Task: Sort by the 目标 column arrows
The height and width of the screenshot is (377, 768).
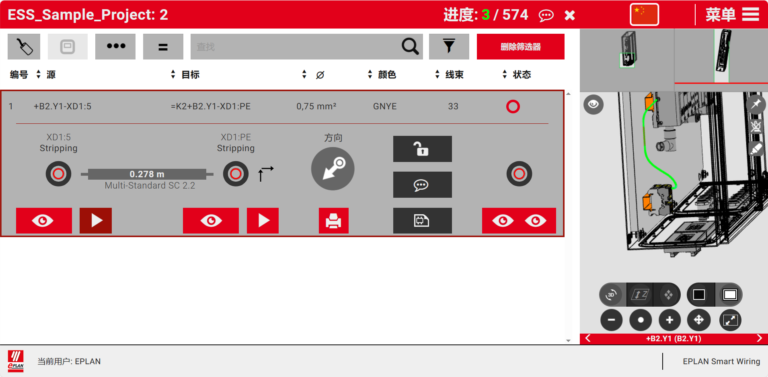Action: point(172,74)
